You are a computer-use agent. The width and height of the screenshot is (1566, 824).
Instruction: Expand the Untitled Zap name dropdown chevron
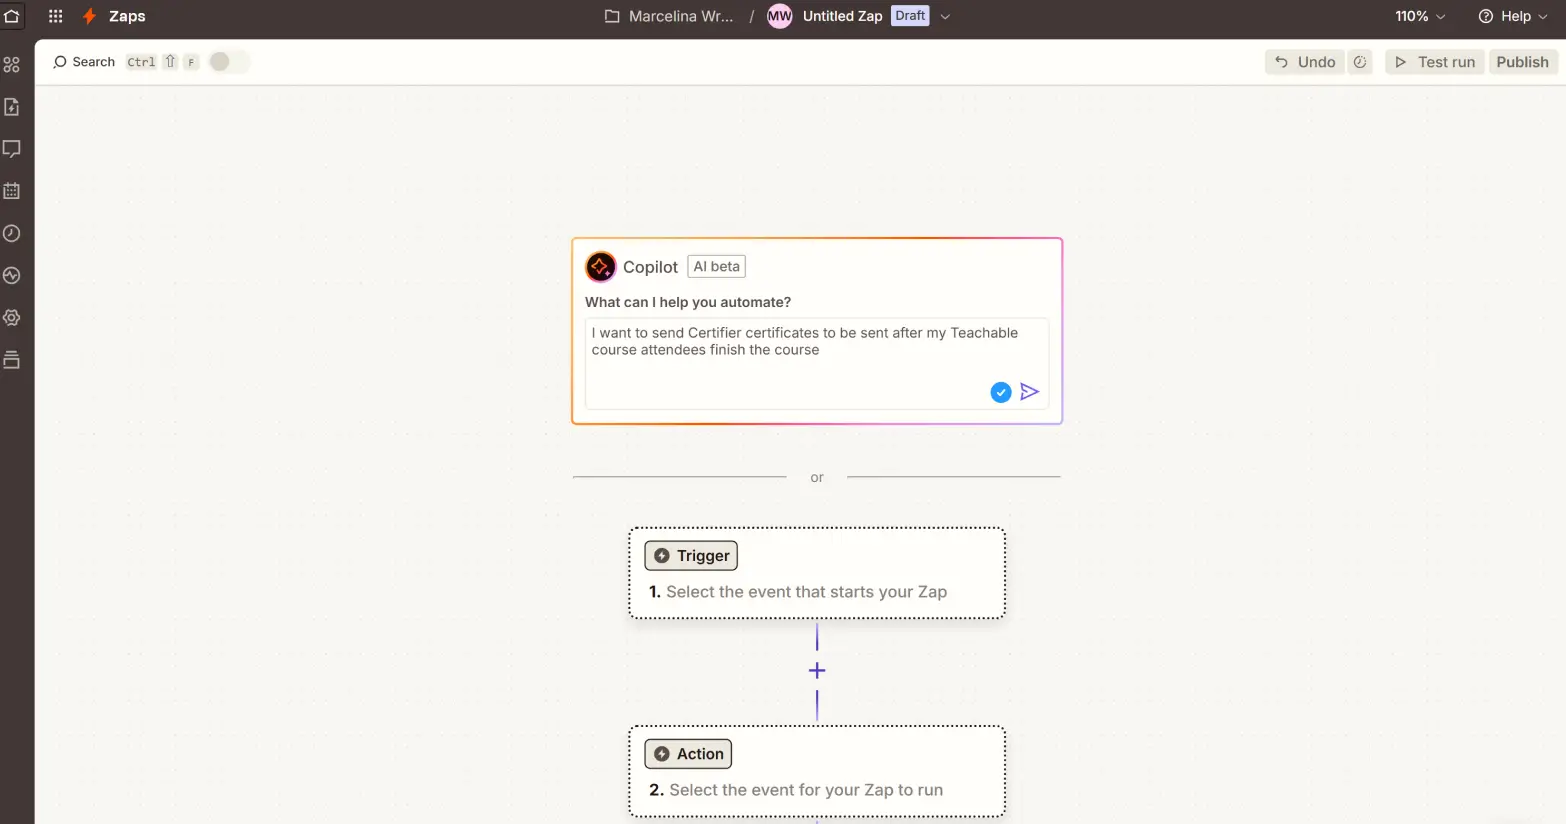point(945,16)
